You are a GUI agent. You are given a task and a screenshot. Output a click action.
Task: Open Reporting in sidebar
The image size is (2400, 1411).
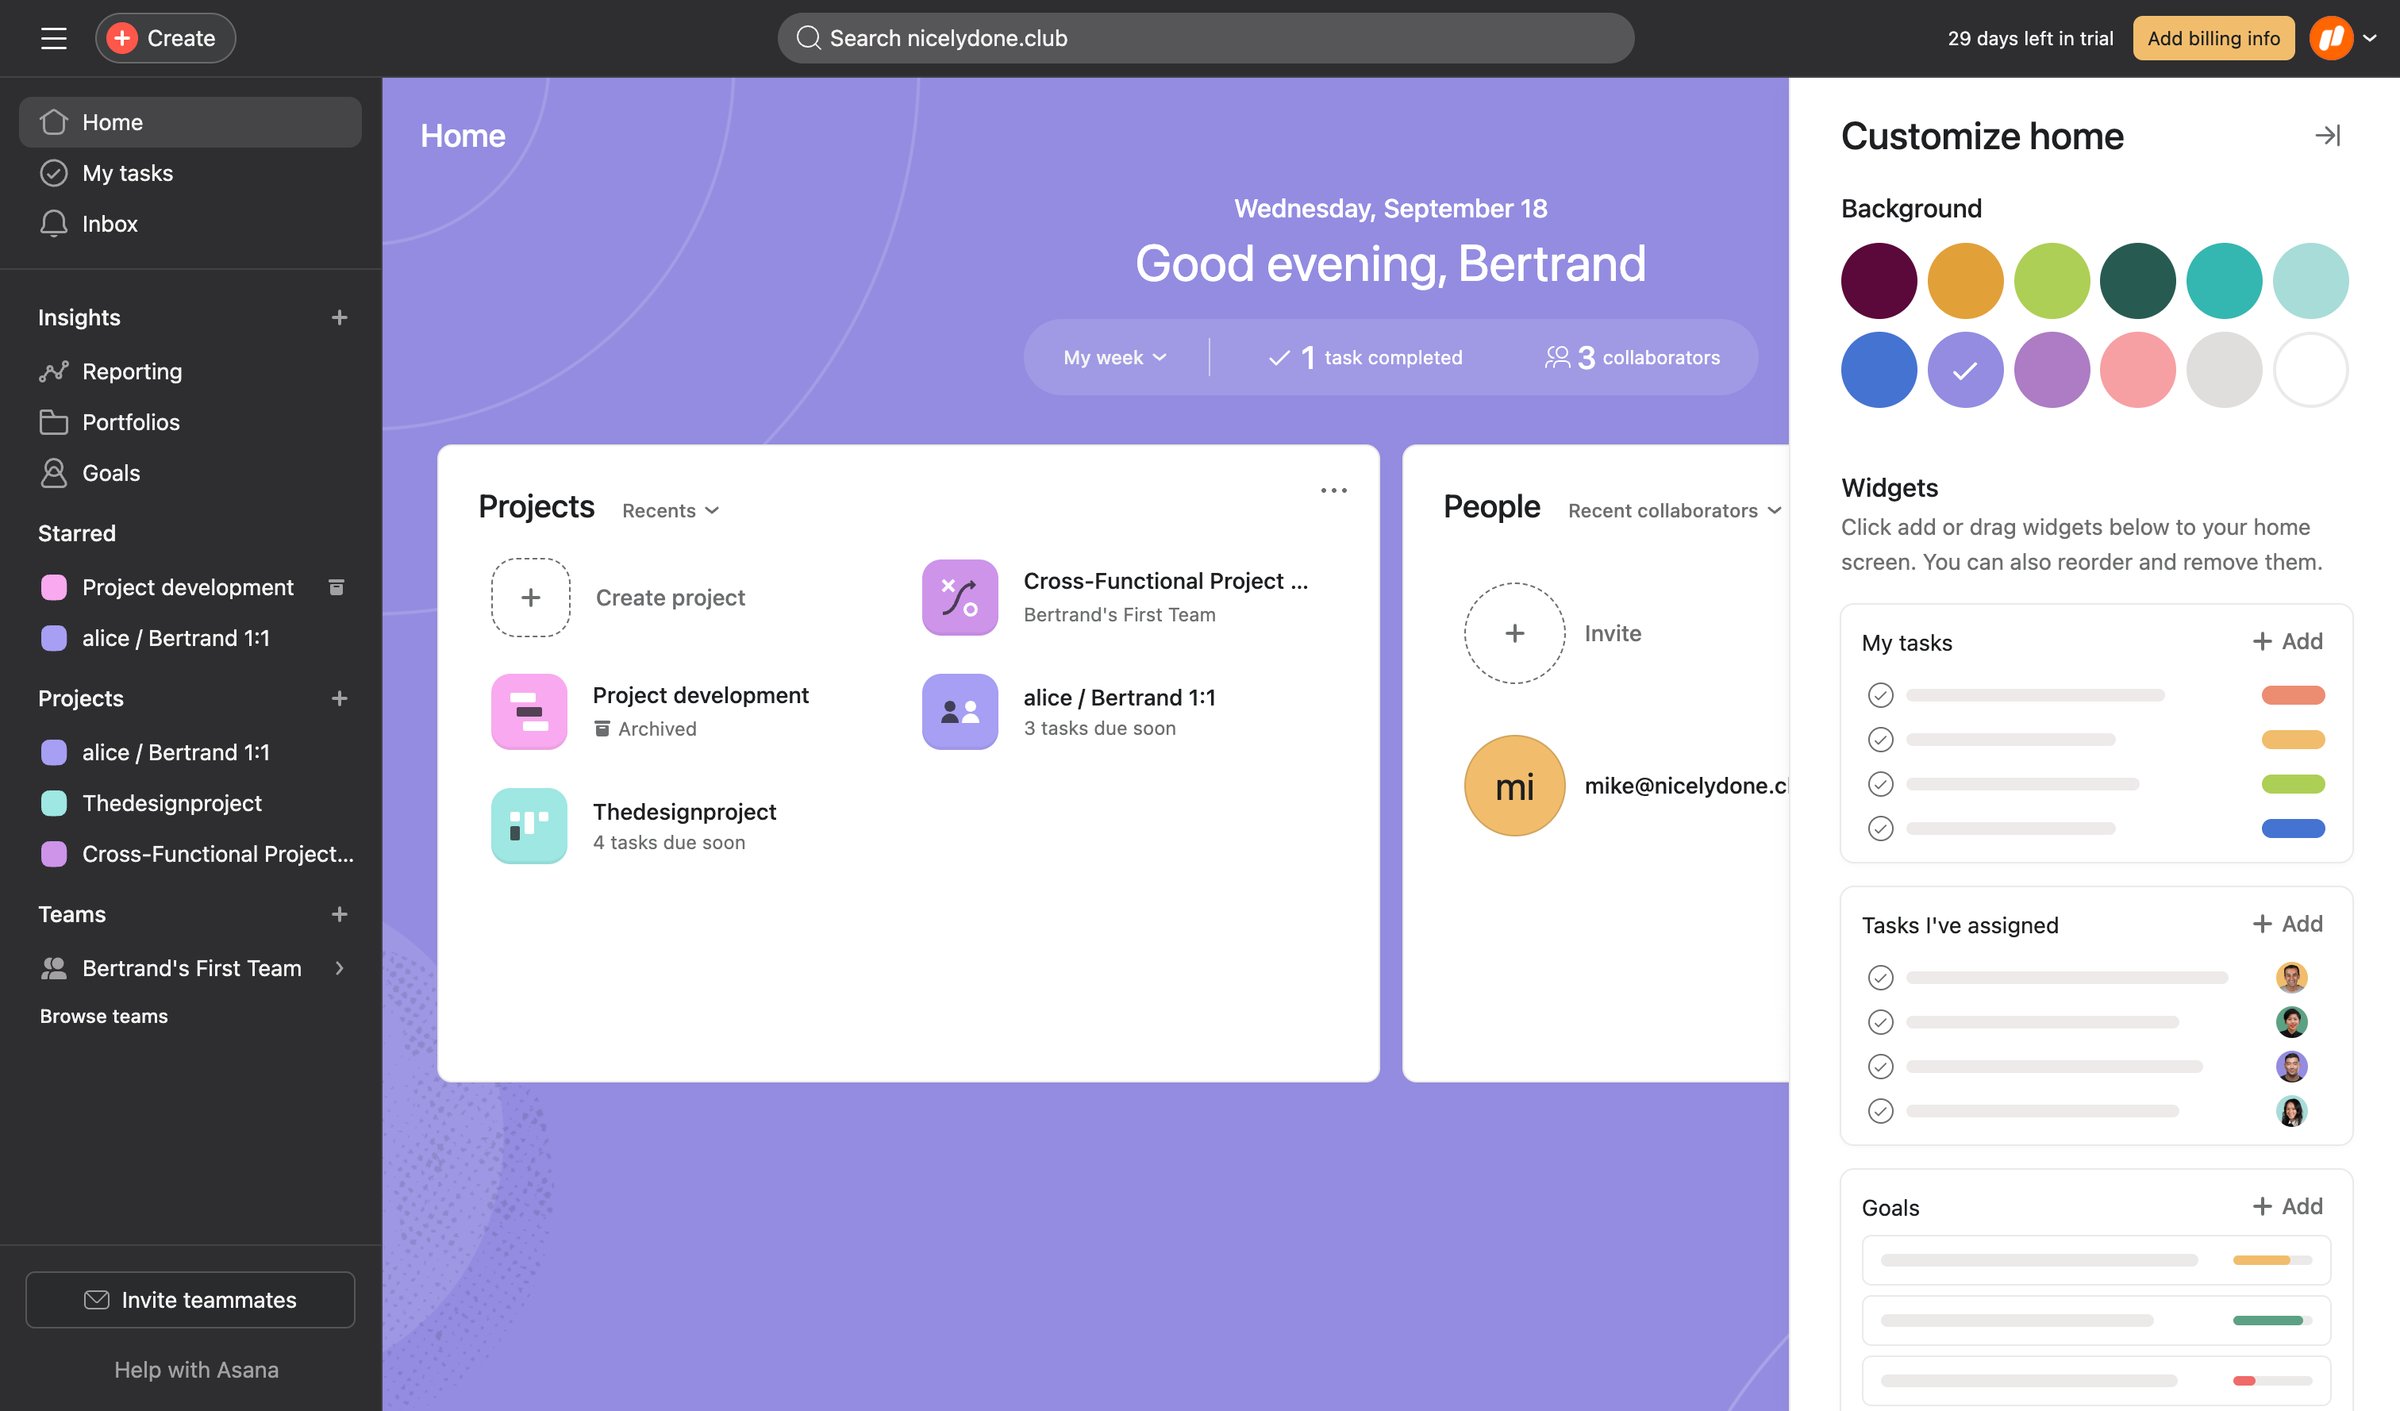click(190, 371)
